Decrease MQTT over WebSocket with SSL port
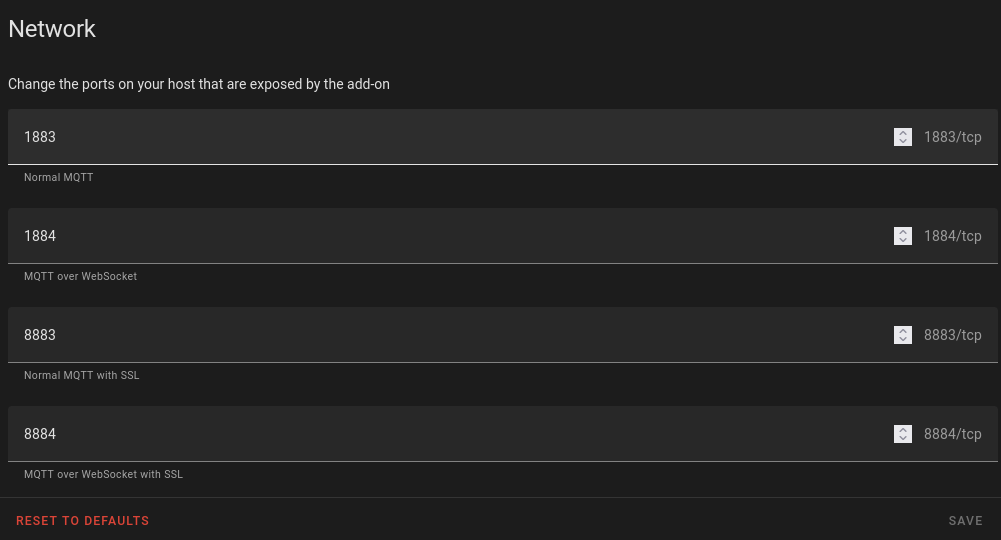The height and width of the screenshot is (540, 1001). tap(903, 438)
